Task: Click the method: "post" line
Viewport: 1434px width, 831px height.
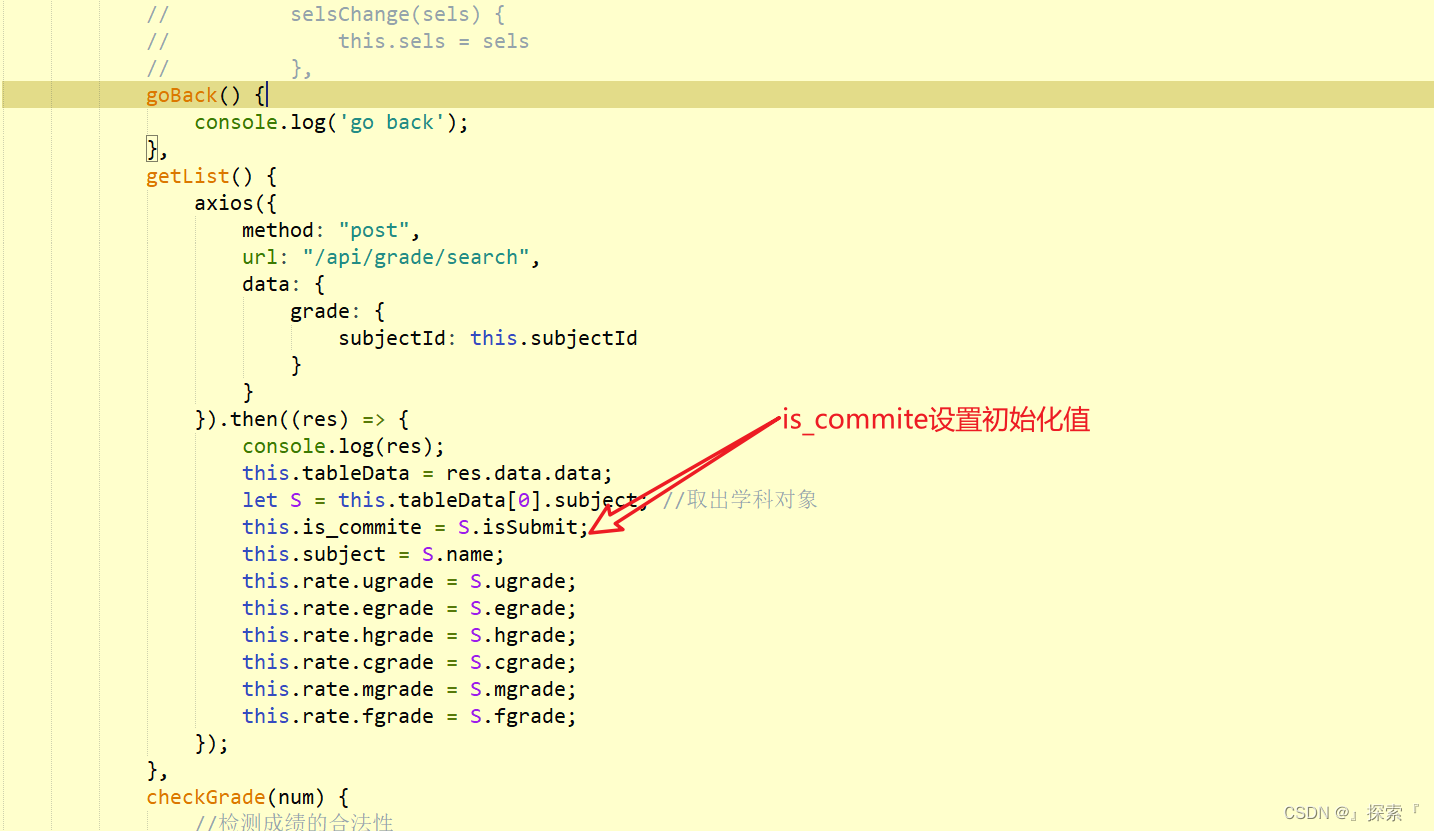Action: [x=331, y=230]
